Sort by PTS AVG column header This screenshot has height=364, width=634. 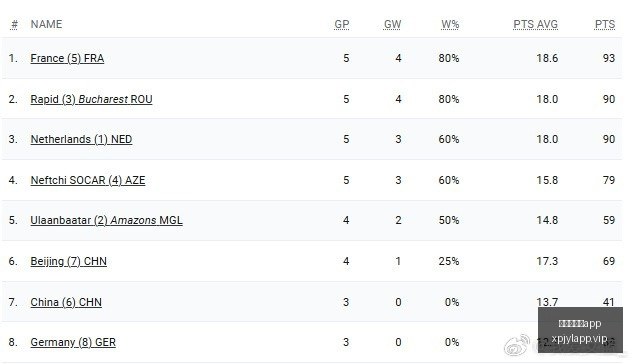click(x=535, y=24)
